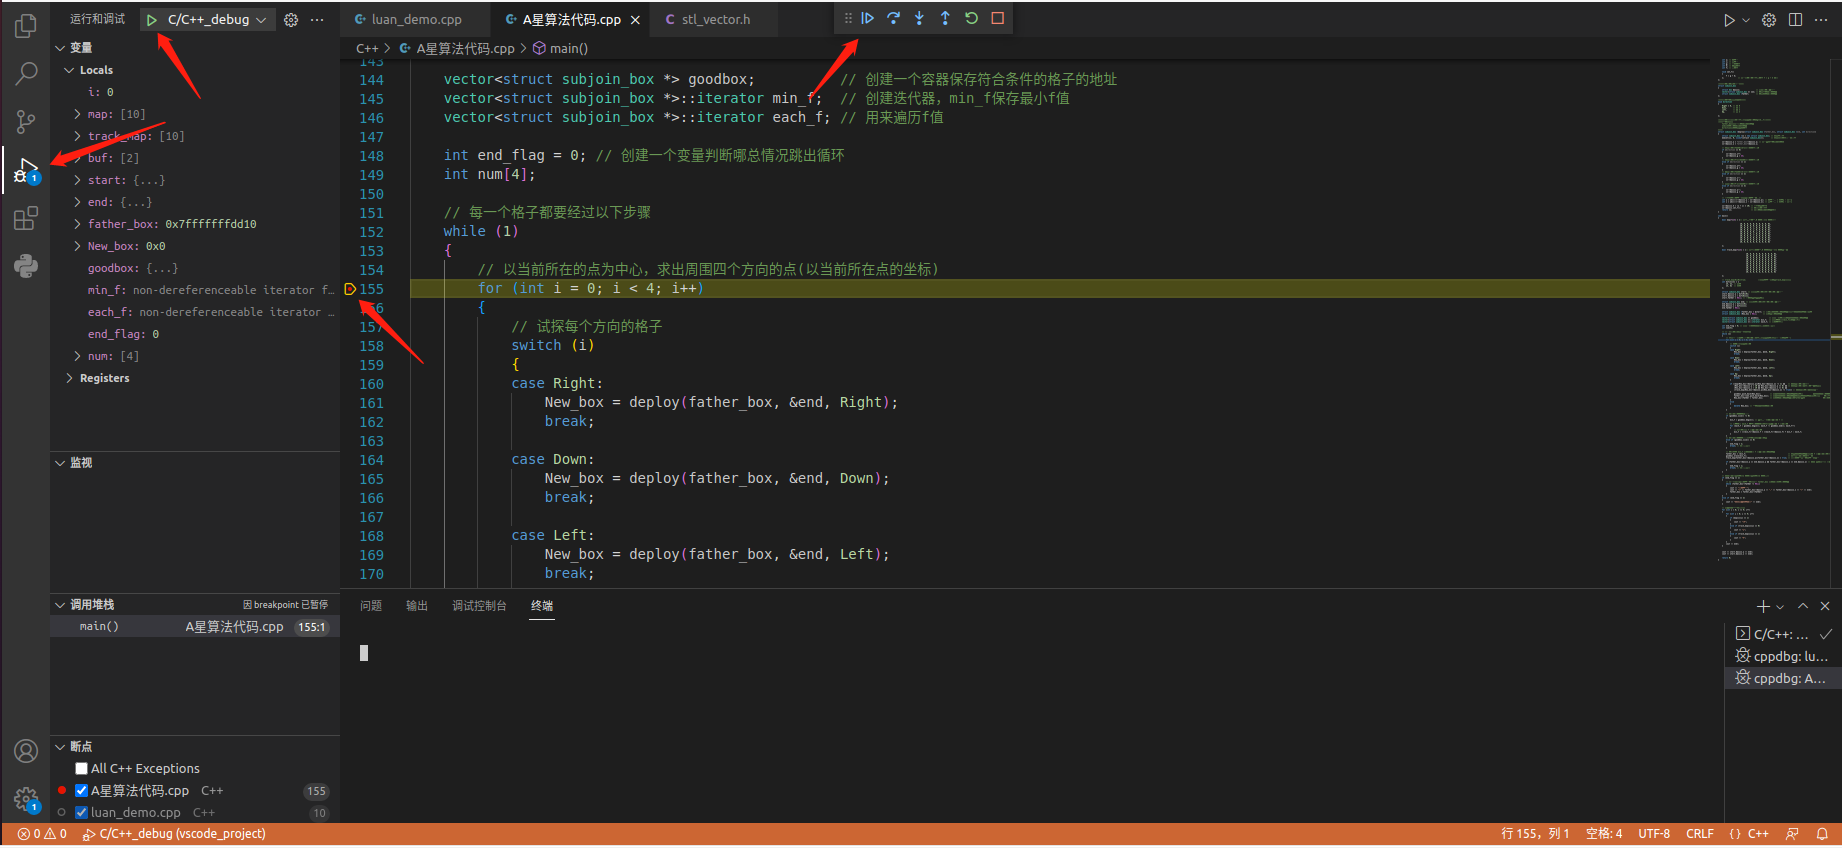Collapse the Locals tree node
The height and width of the screenshot is (848, 1842).
pyautogui.click(x=69, y=70)
